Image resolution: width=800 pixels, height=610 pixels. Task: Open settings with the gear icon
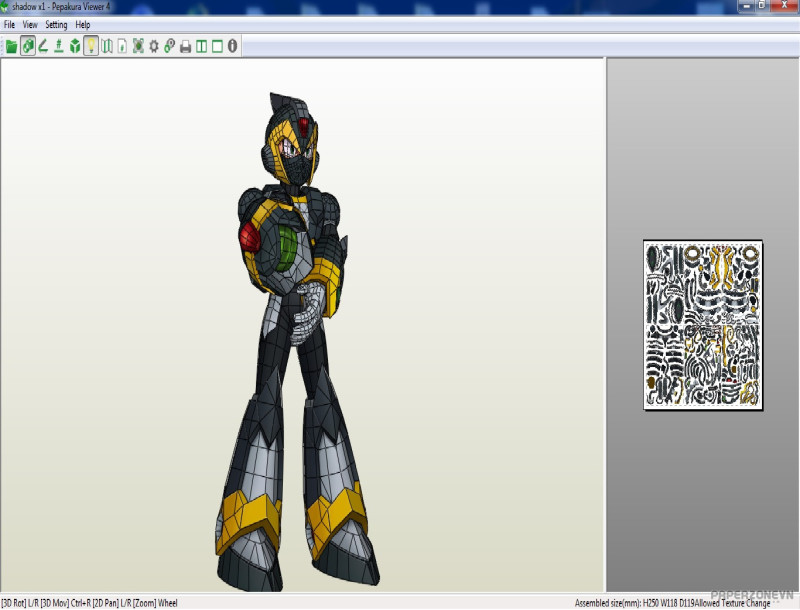point(154,46)
